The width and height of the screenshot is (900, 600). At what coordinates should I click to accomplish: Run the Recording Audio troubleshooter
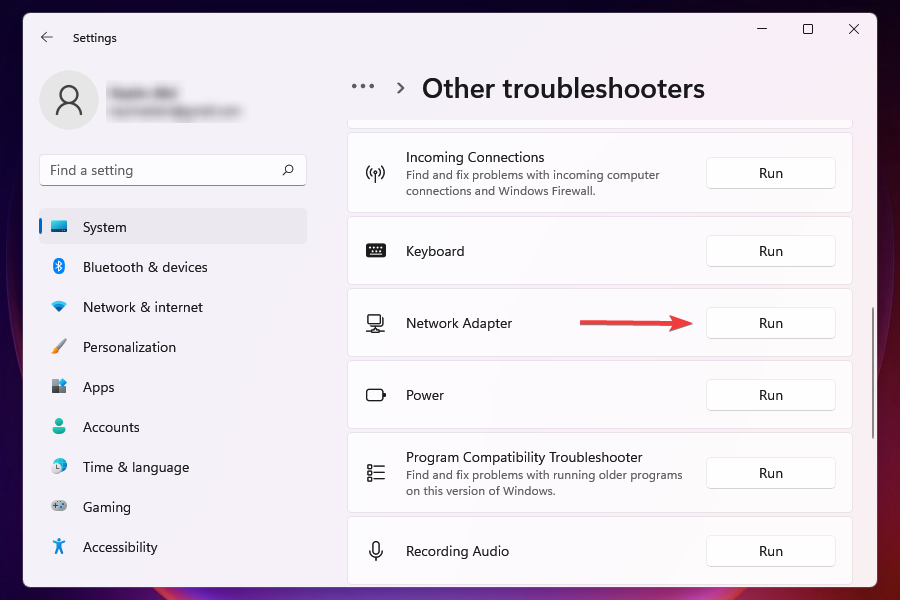pyautogui.click(x=770, y=551)
